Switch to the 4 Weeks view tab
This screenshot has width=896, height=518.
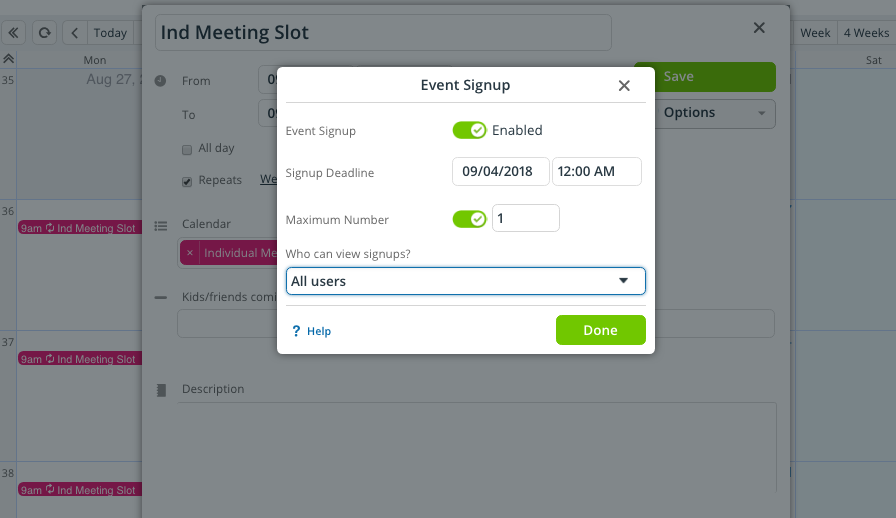[x=866, y=33]
